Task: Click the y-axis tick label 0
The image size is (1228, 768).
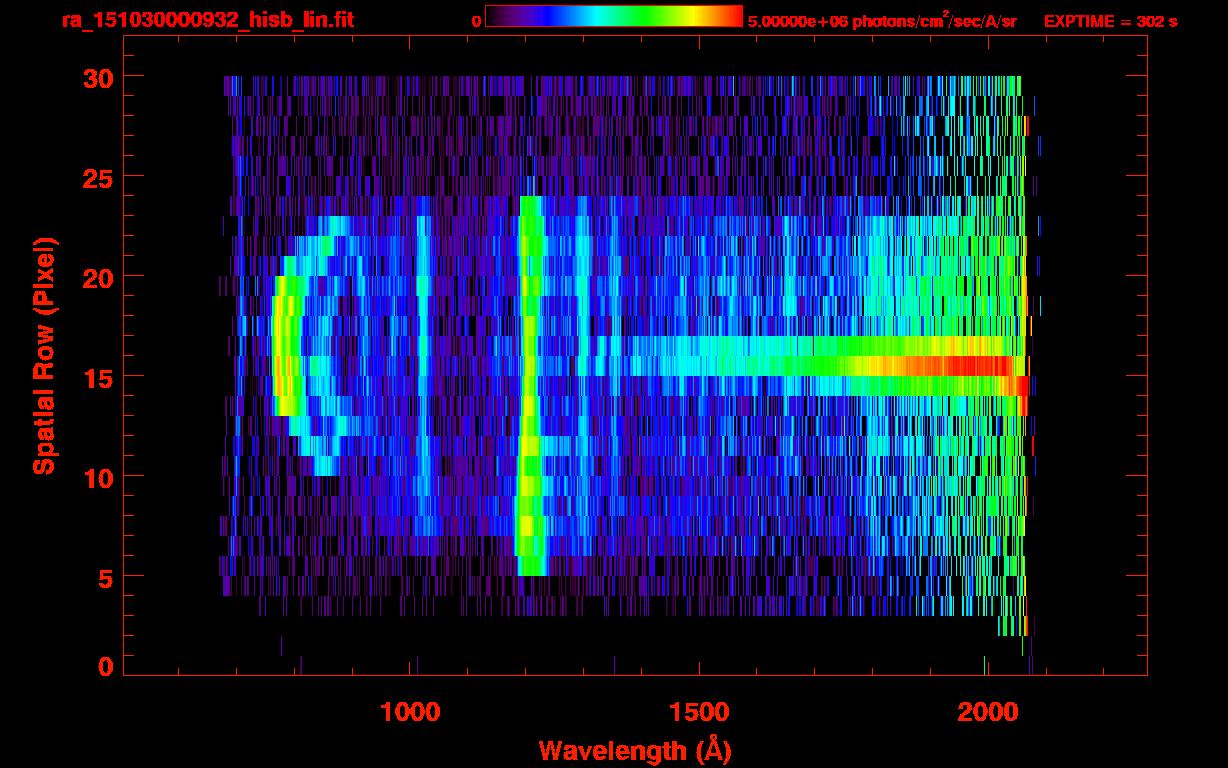Action: (x=105, y=666)
